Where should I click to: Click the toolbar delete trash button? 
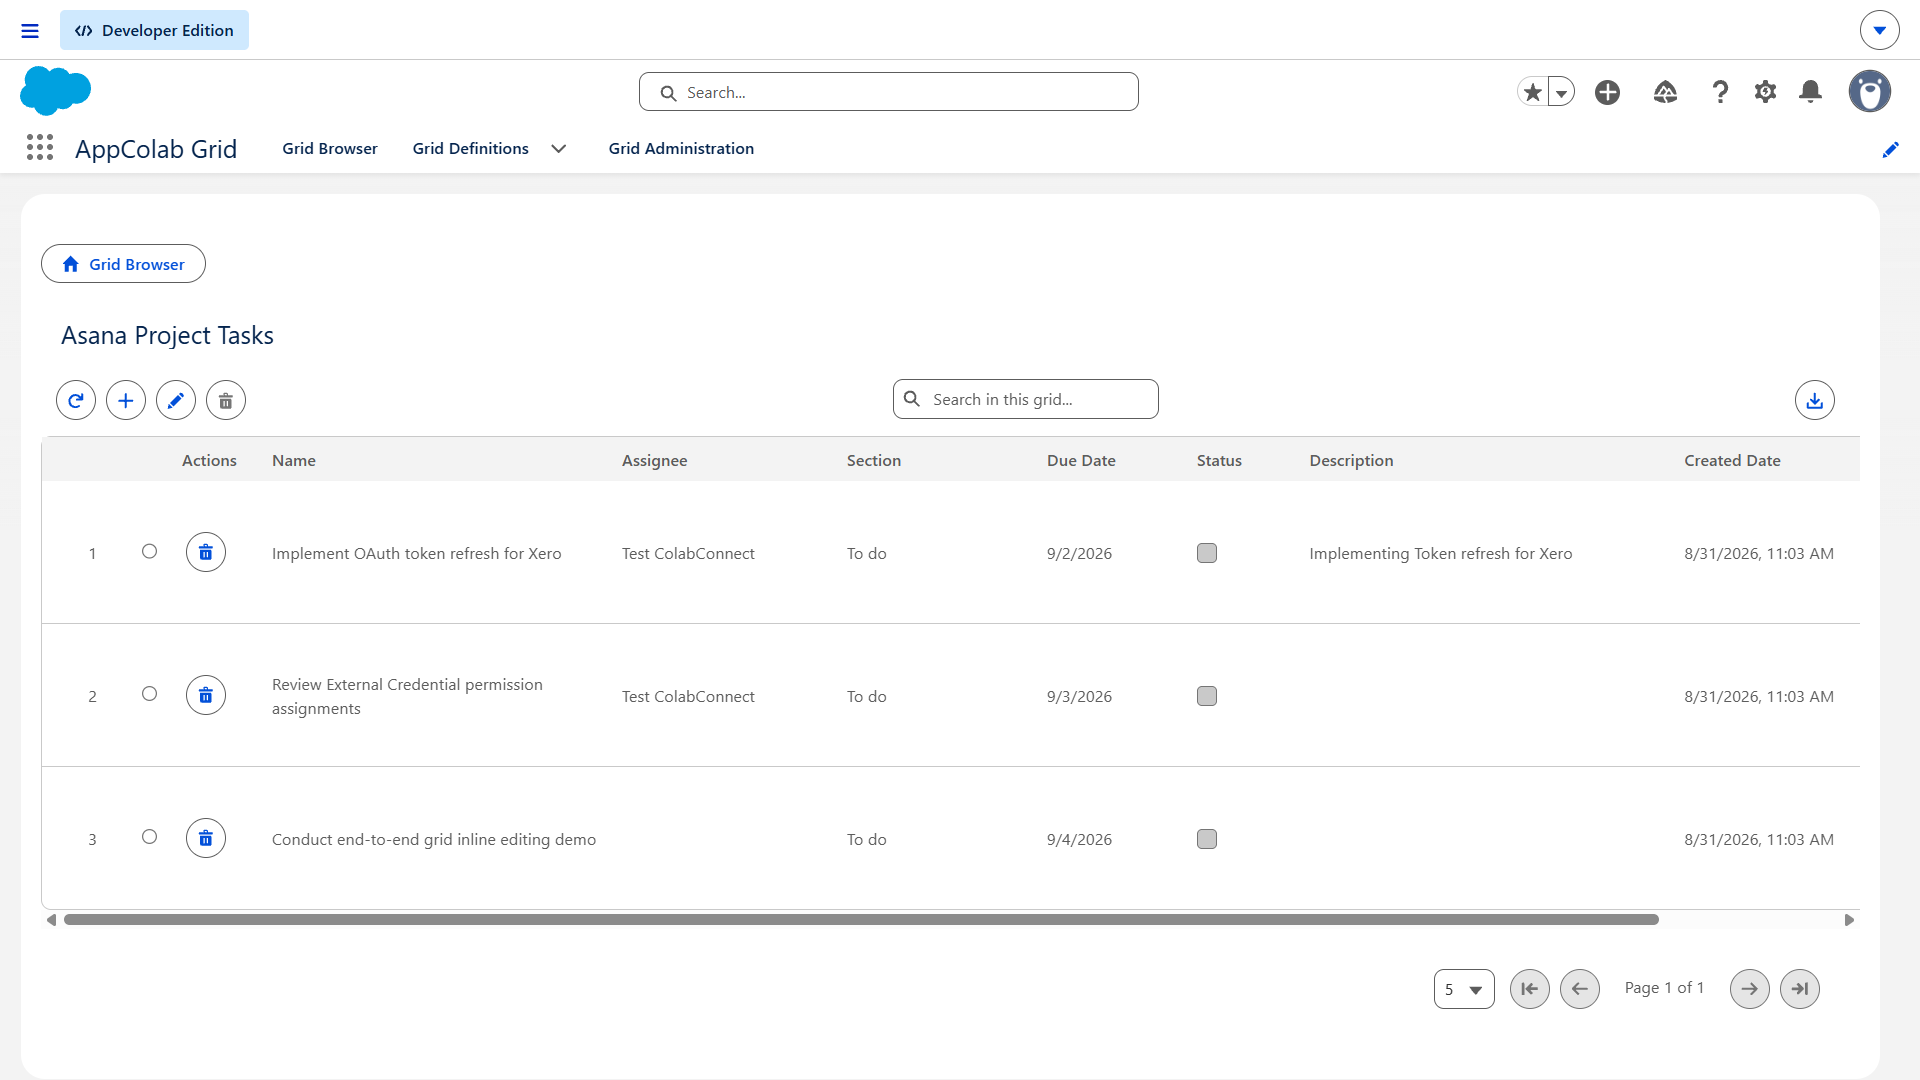pos(226,400)
